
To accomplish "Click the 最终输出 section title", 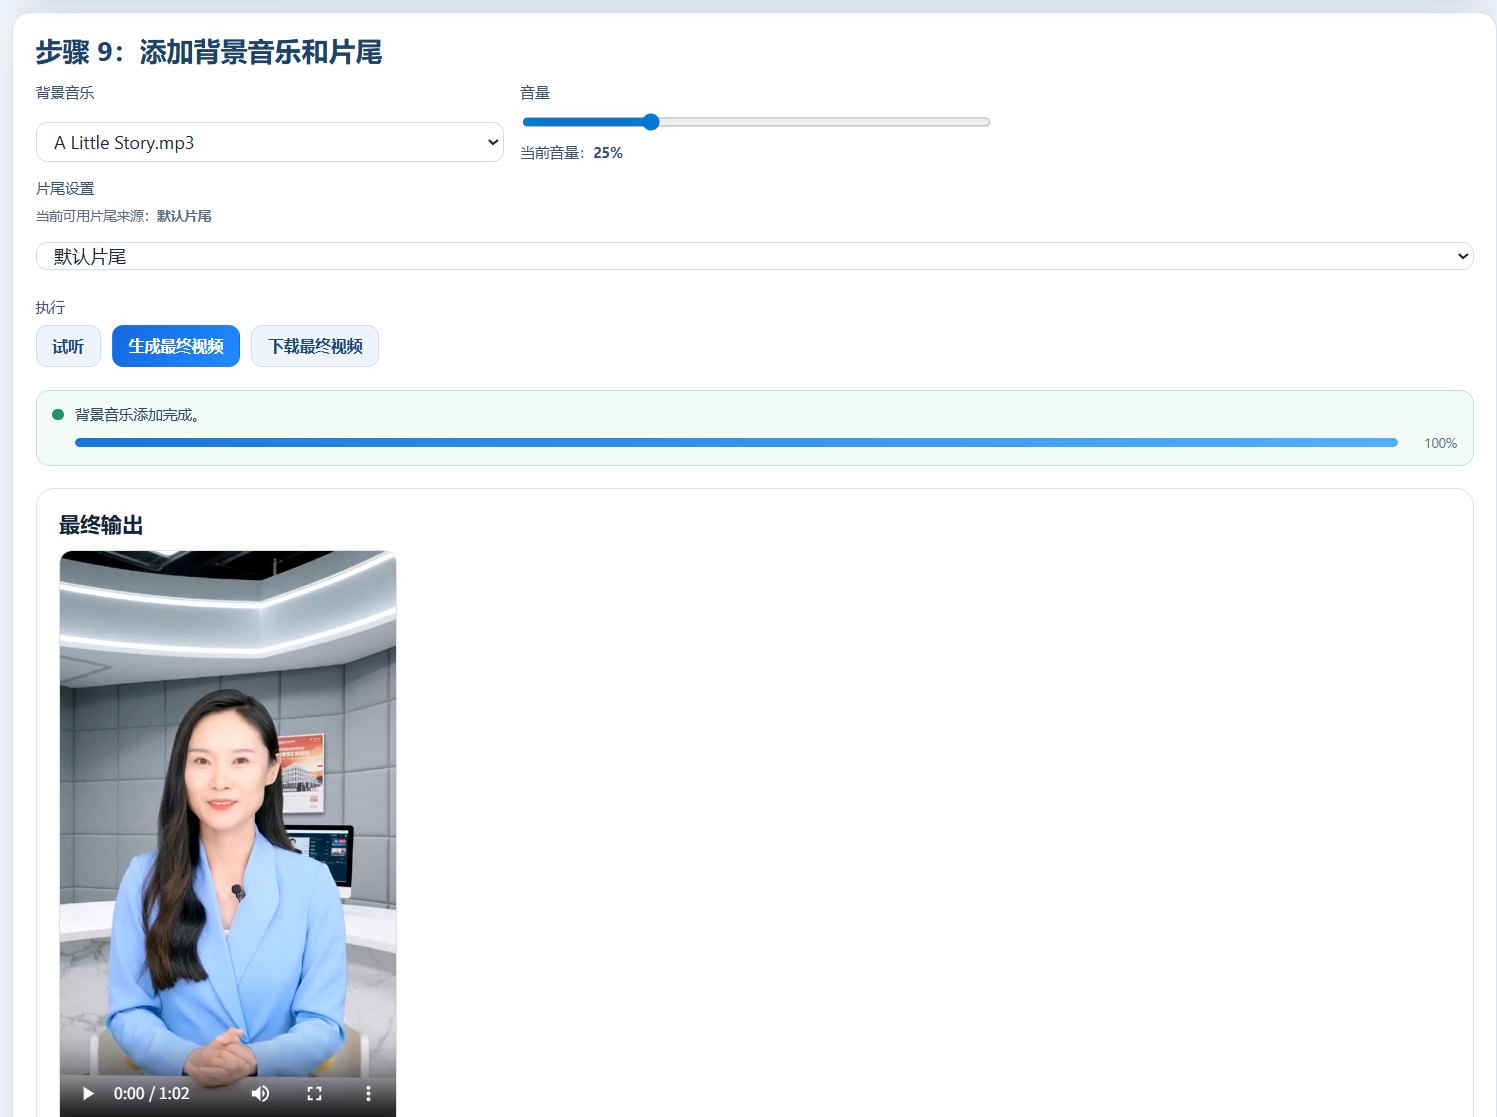I will click(x=101, y=525).
